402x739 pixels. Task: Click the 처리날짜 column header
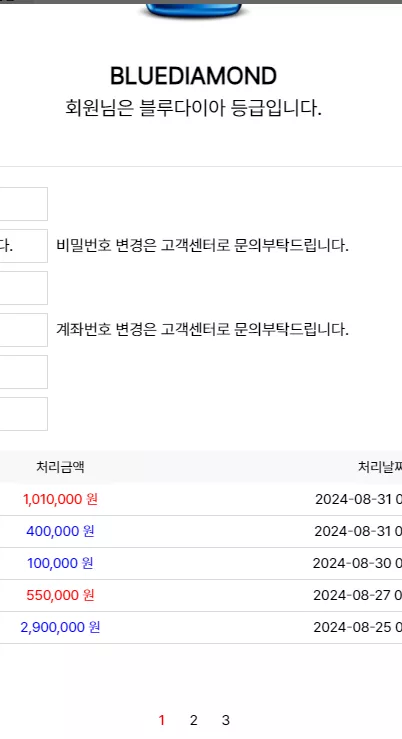(x=380, y=467)
